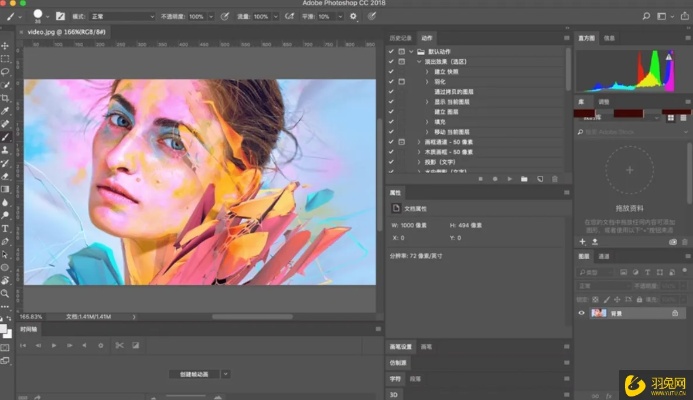The image size is (693, 400).
Task: Select the Horizontal Type tool
Action: (x=5, y=228)
